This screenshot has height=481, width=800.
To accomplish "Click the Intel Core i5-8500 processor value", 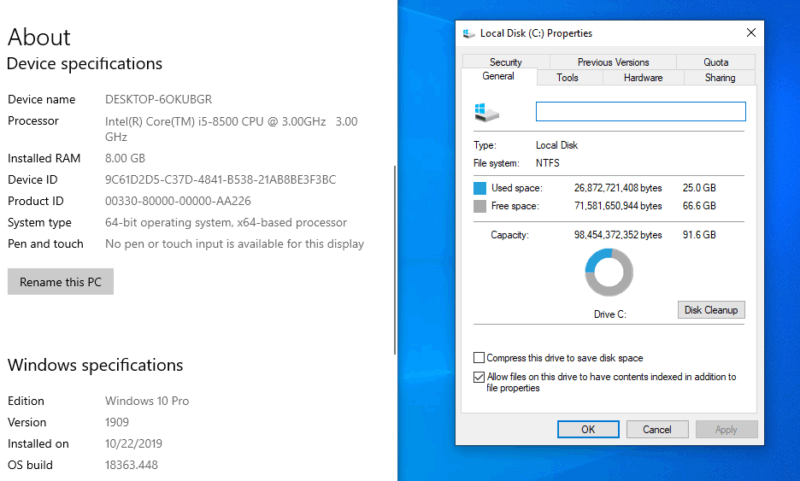I will [231, 129].
